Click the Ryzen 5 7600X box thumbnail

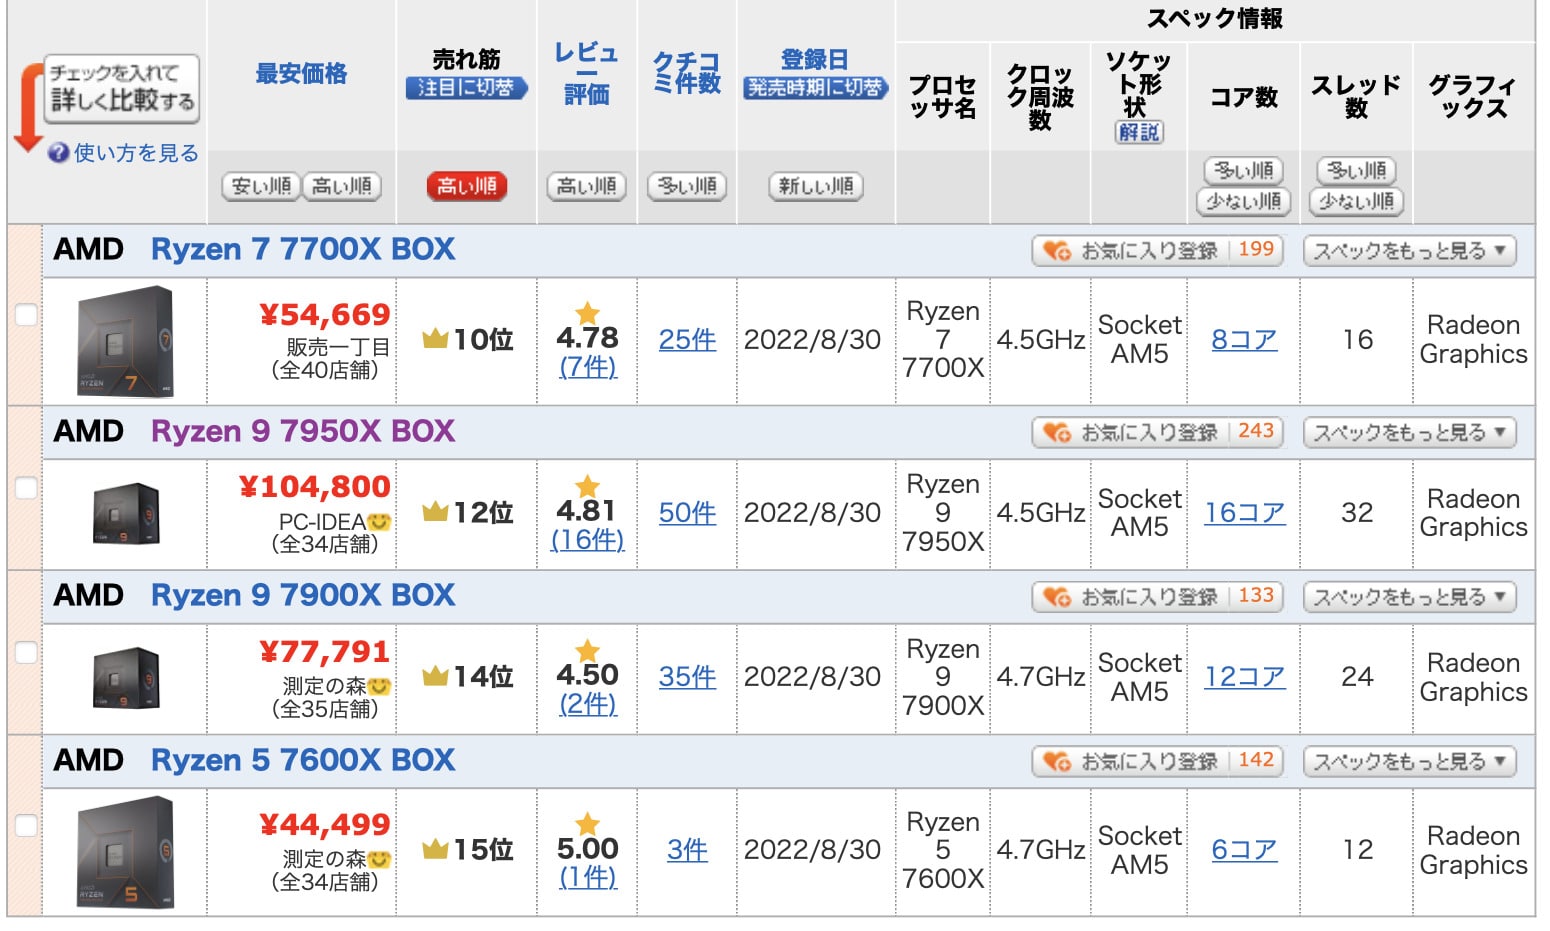click(x=125, y=852)
